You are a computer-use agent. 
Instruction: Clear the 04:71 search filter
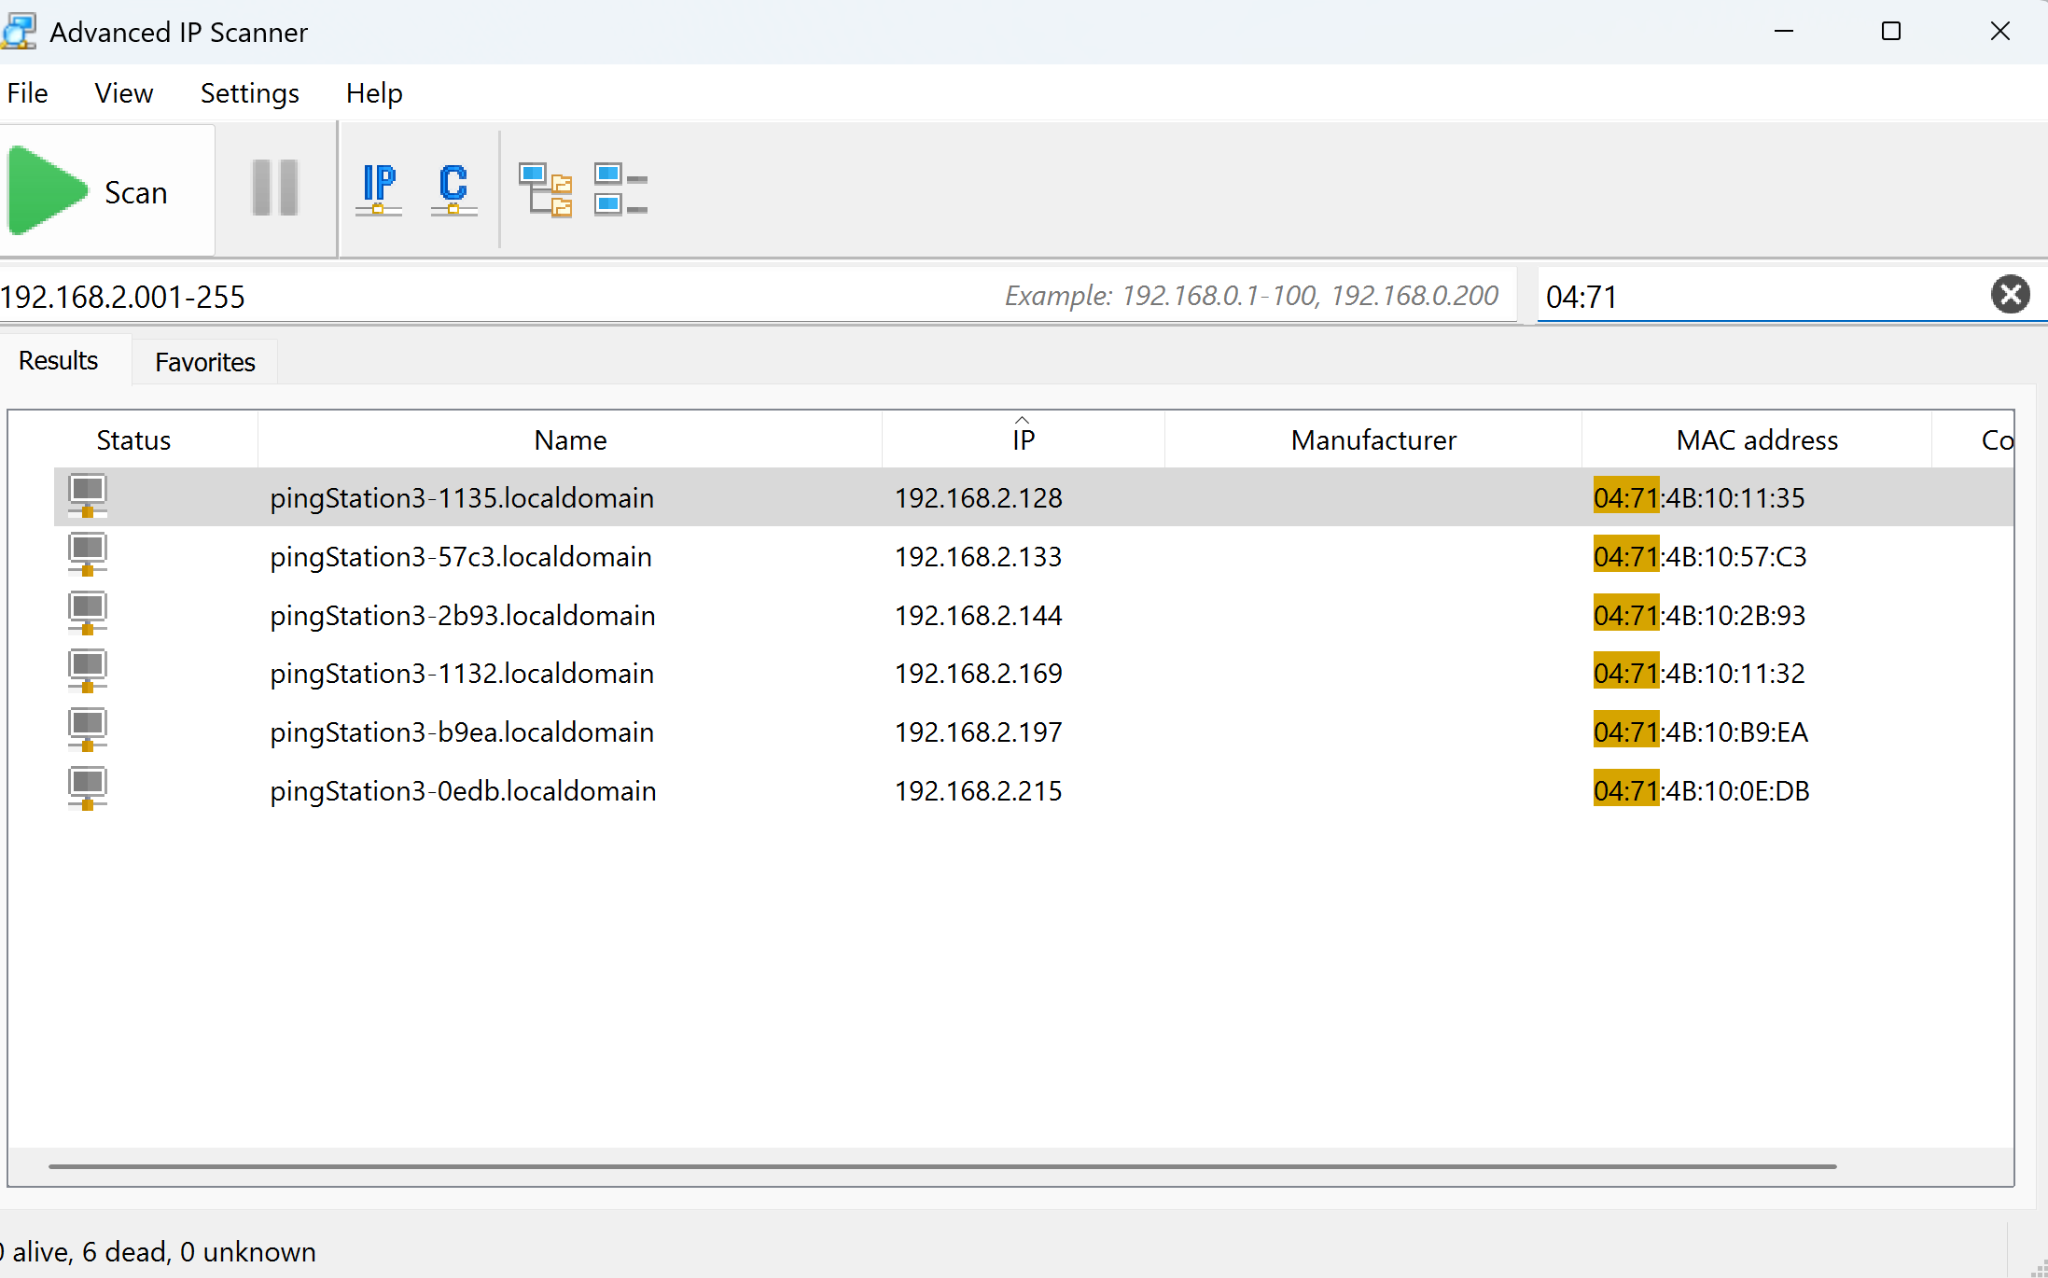pyautogui.click(x=2010, y=295)
